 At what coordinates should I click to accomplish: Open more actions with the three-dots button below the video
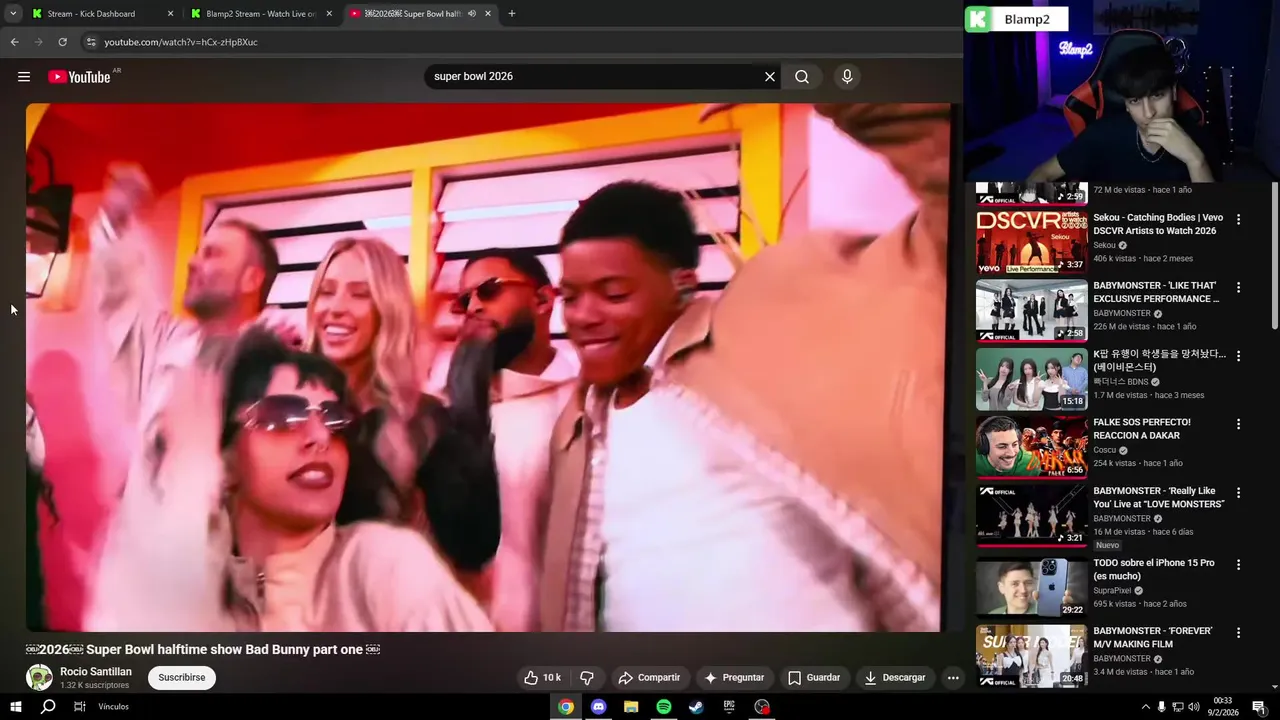953,678
